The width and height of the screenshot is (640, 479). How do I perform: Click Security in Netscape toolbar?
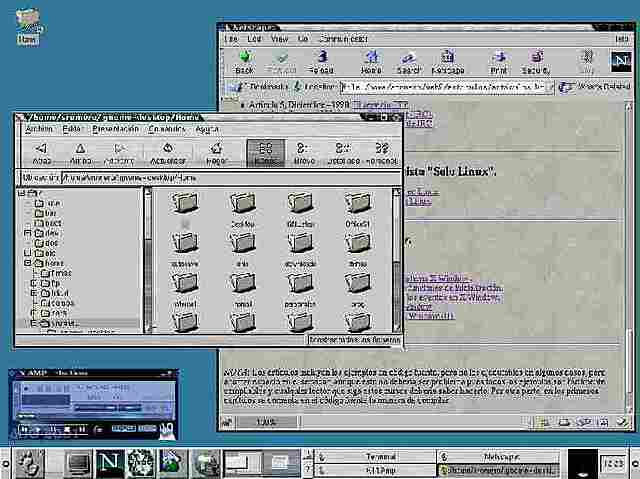pyautogui.click(x=536, y=62)
